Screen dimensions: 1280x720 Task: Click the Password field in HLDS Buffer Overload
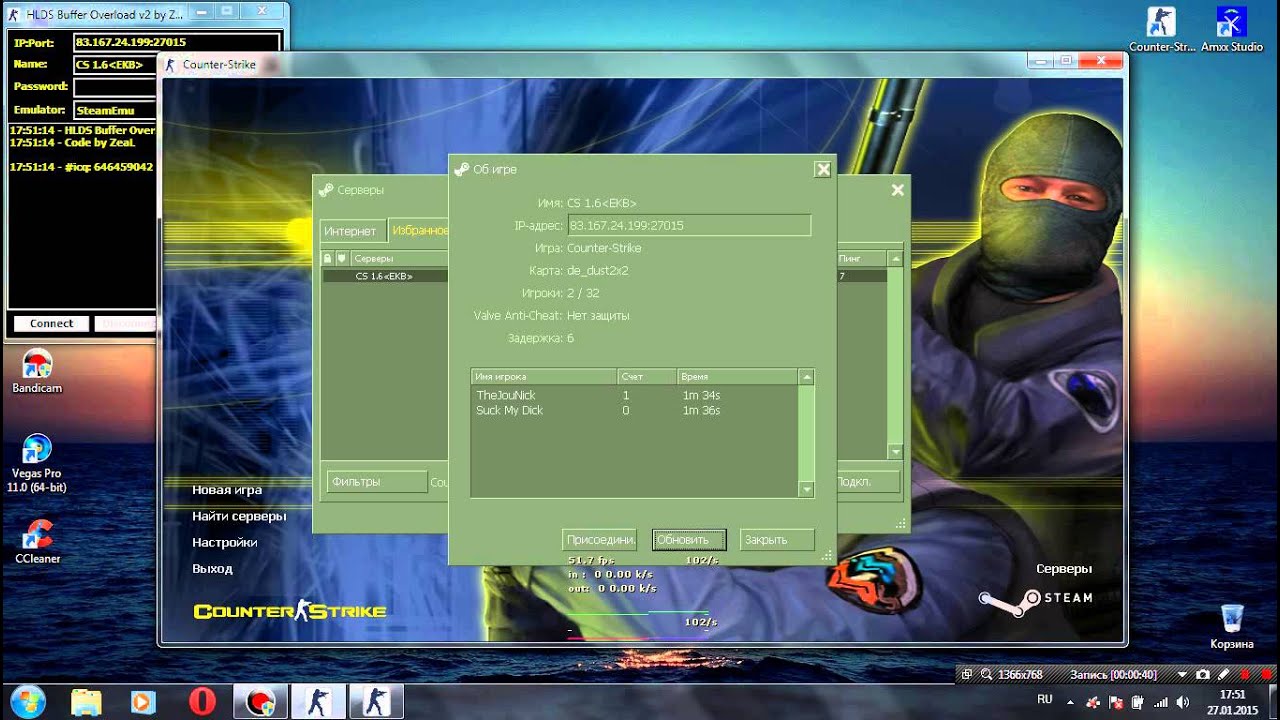pyautogui.click(x=115, y=87)
